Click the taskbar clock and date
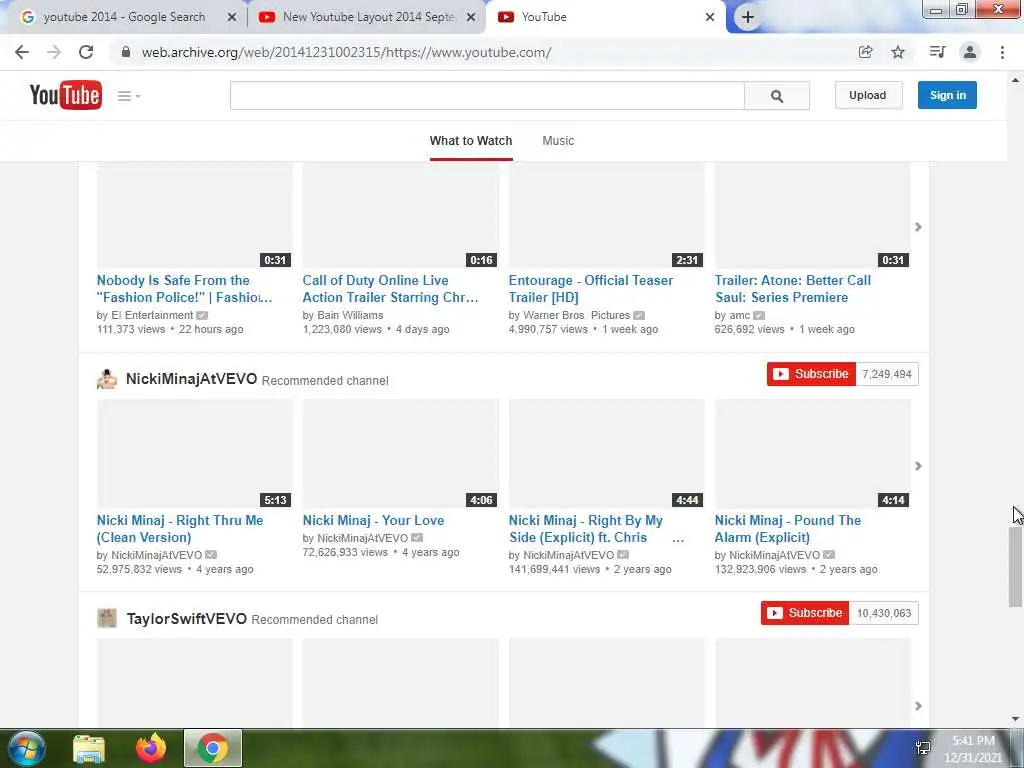The image size is (1024, 768). (973, 749)
